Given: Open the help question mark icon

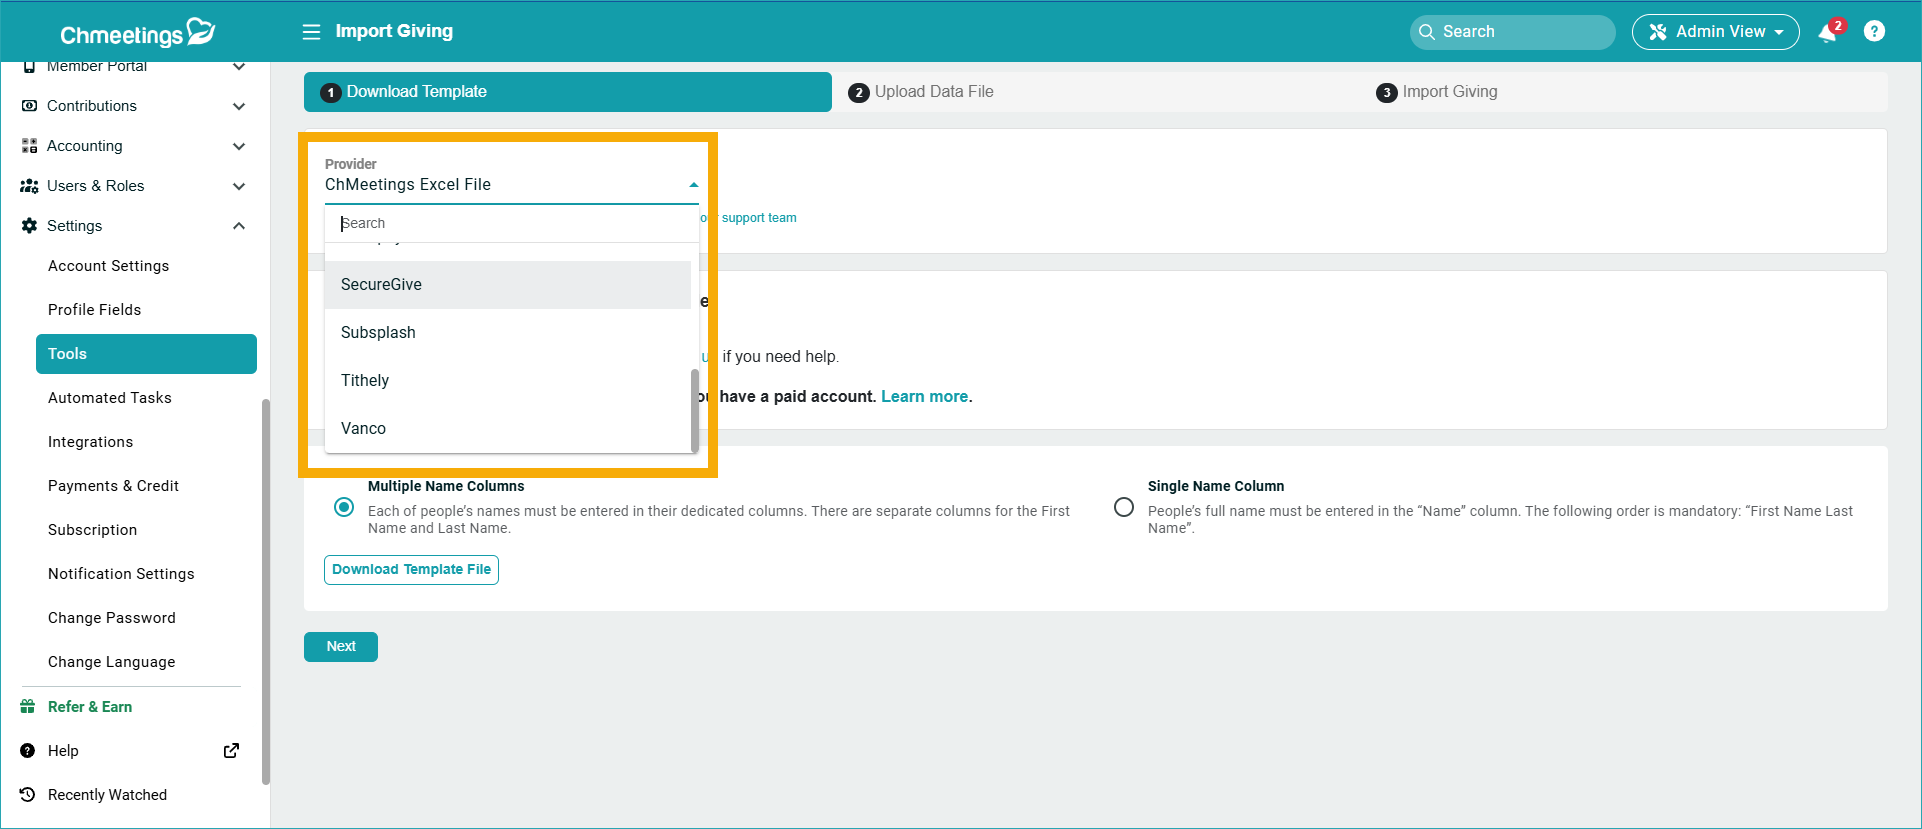Looking at the screenshot, I should [x=1875, y=31].
